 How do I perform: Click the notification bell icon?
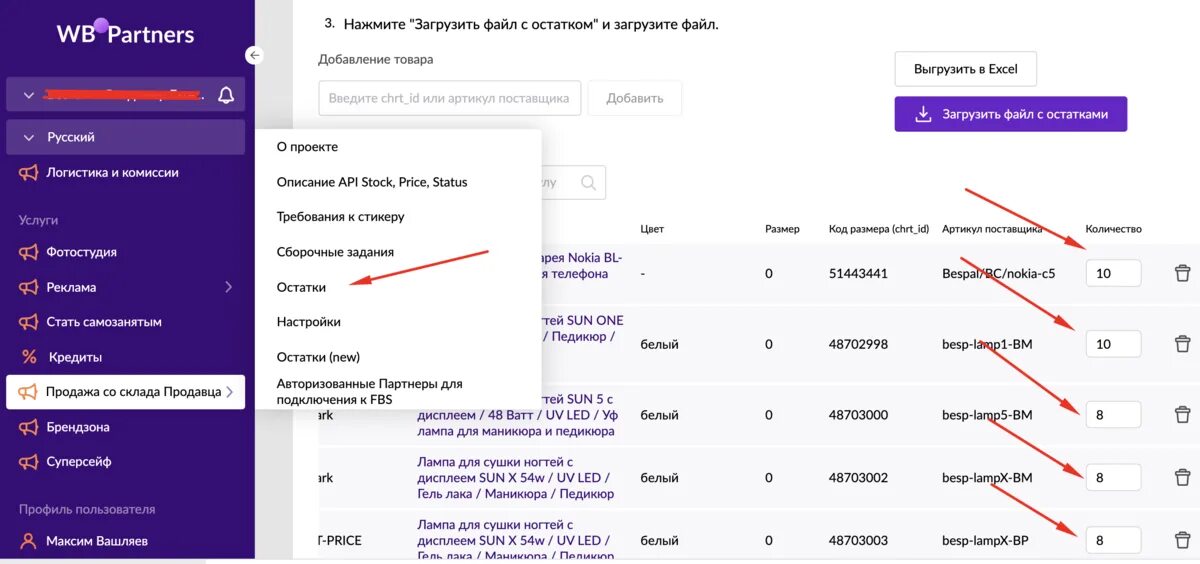[x=226, y=95]
